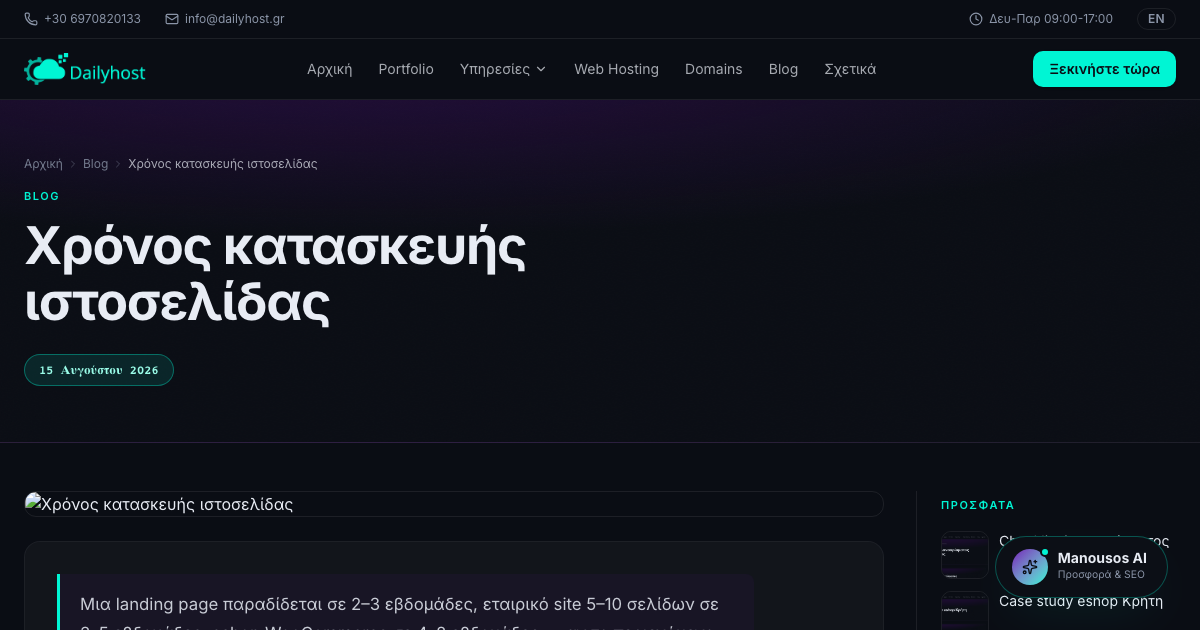The width and height of the screenshot is (1200, 630).
Task: Click the article title heading
Action: pos(275,275)
